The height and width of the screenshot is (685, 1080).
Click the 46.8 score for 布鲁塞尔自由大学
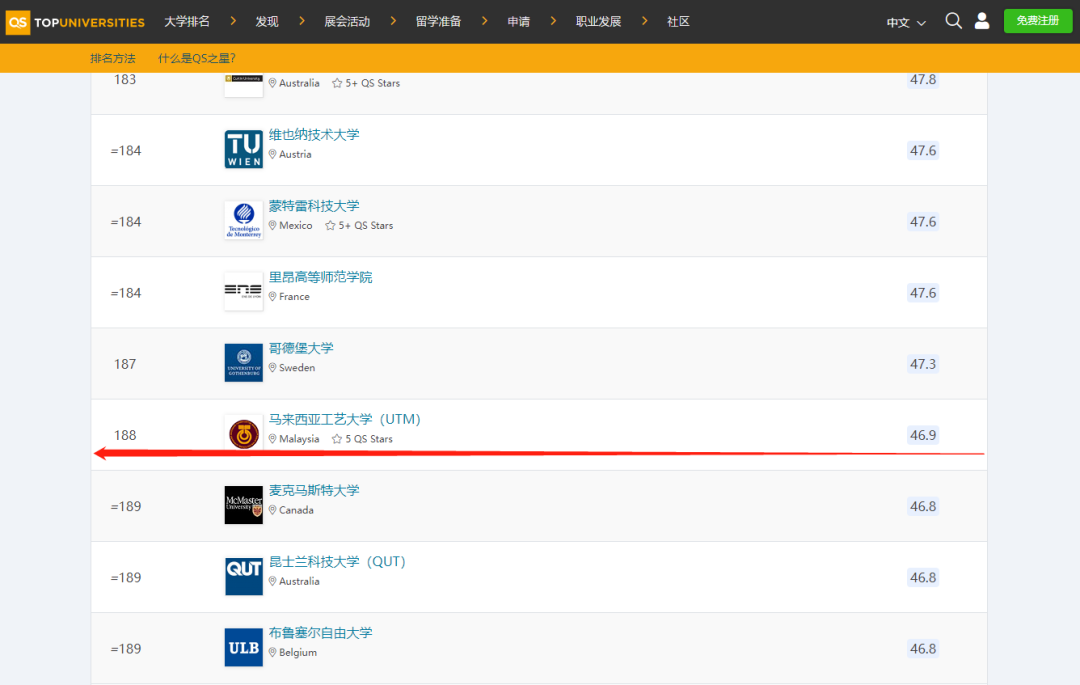click(x=923, y=649)
